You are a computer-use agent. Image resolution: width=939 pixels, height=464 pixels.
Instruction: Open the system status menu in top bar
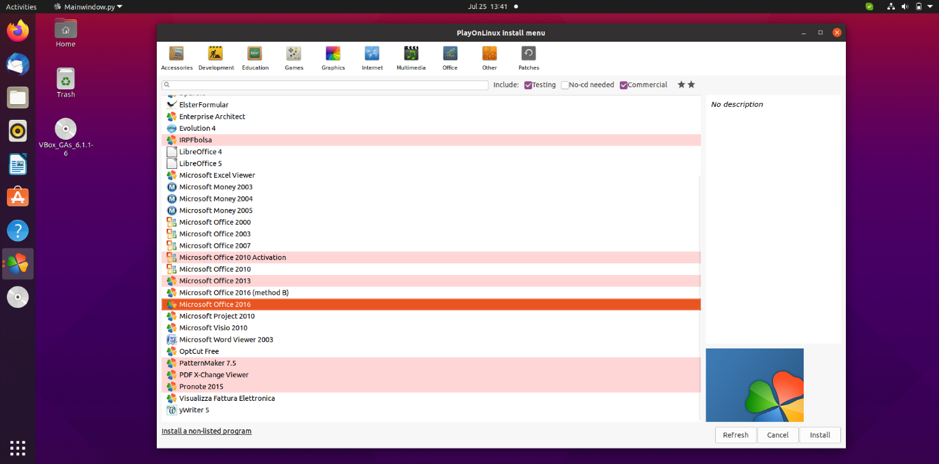(904, 7)
